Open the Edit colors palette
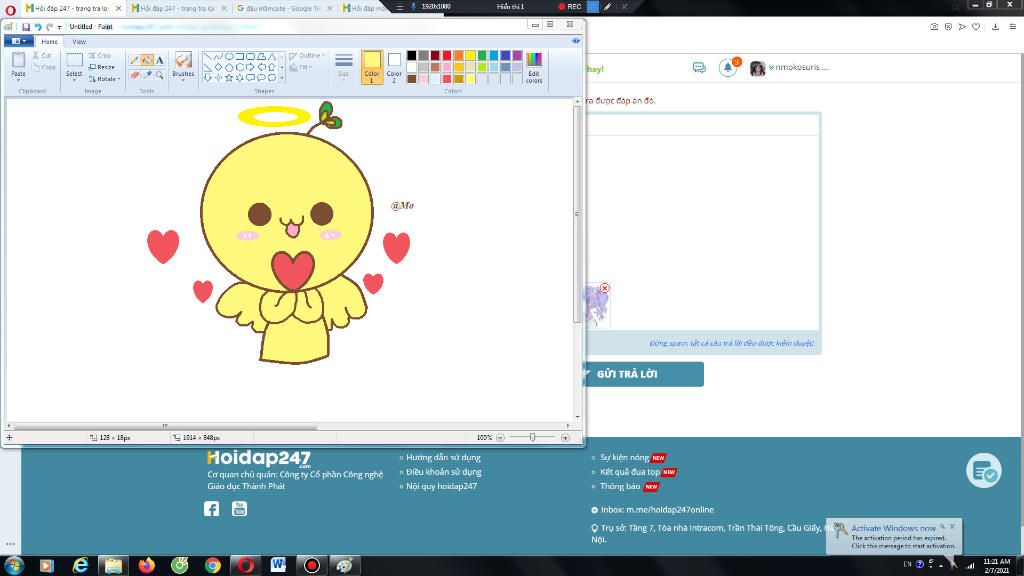Viewport: 1024px width, 576px height. coord(534,67)
